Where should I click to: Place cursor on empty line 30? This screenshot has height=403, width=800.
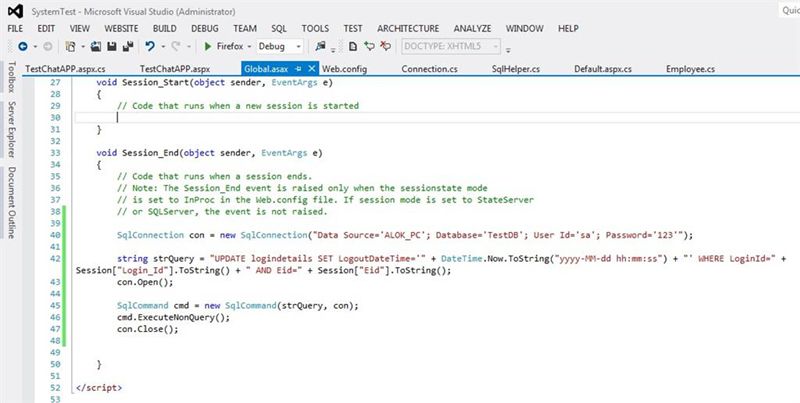pos(437,117)
